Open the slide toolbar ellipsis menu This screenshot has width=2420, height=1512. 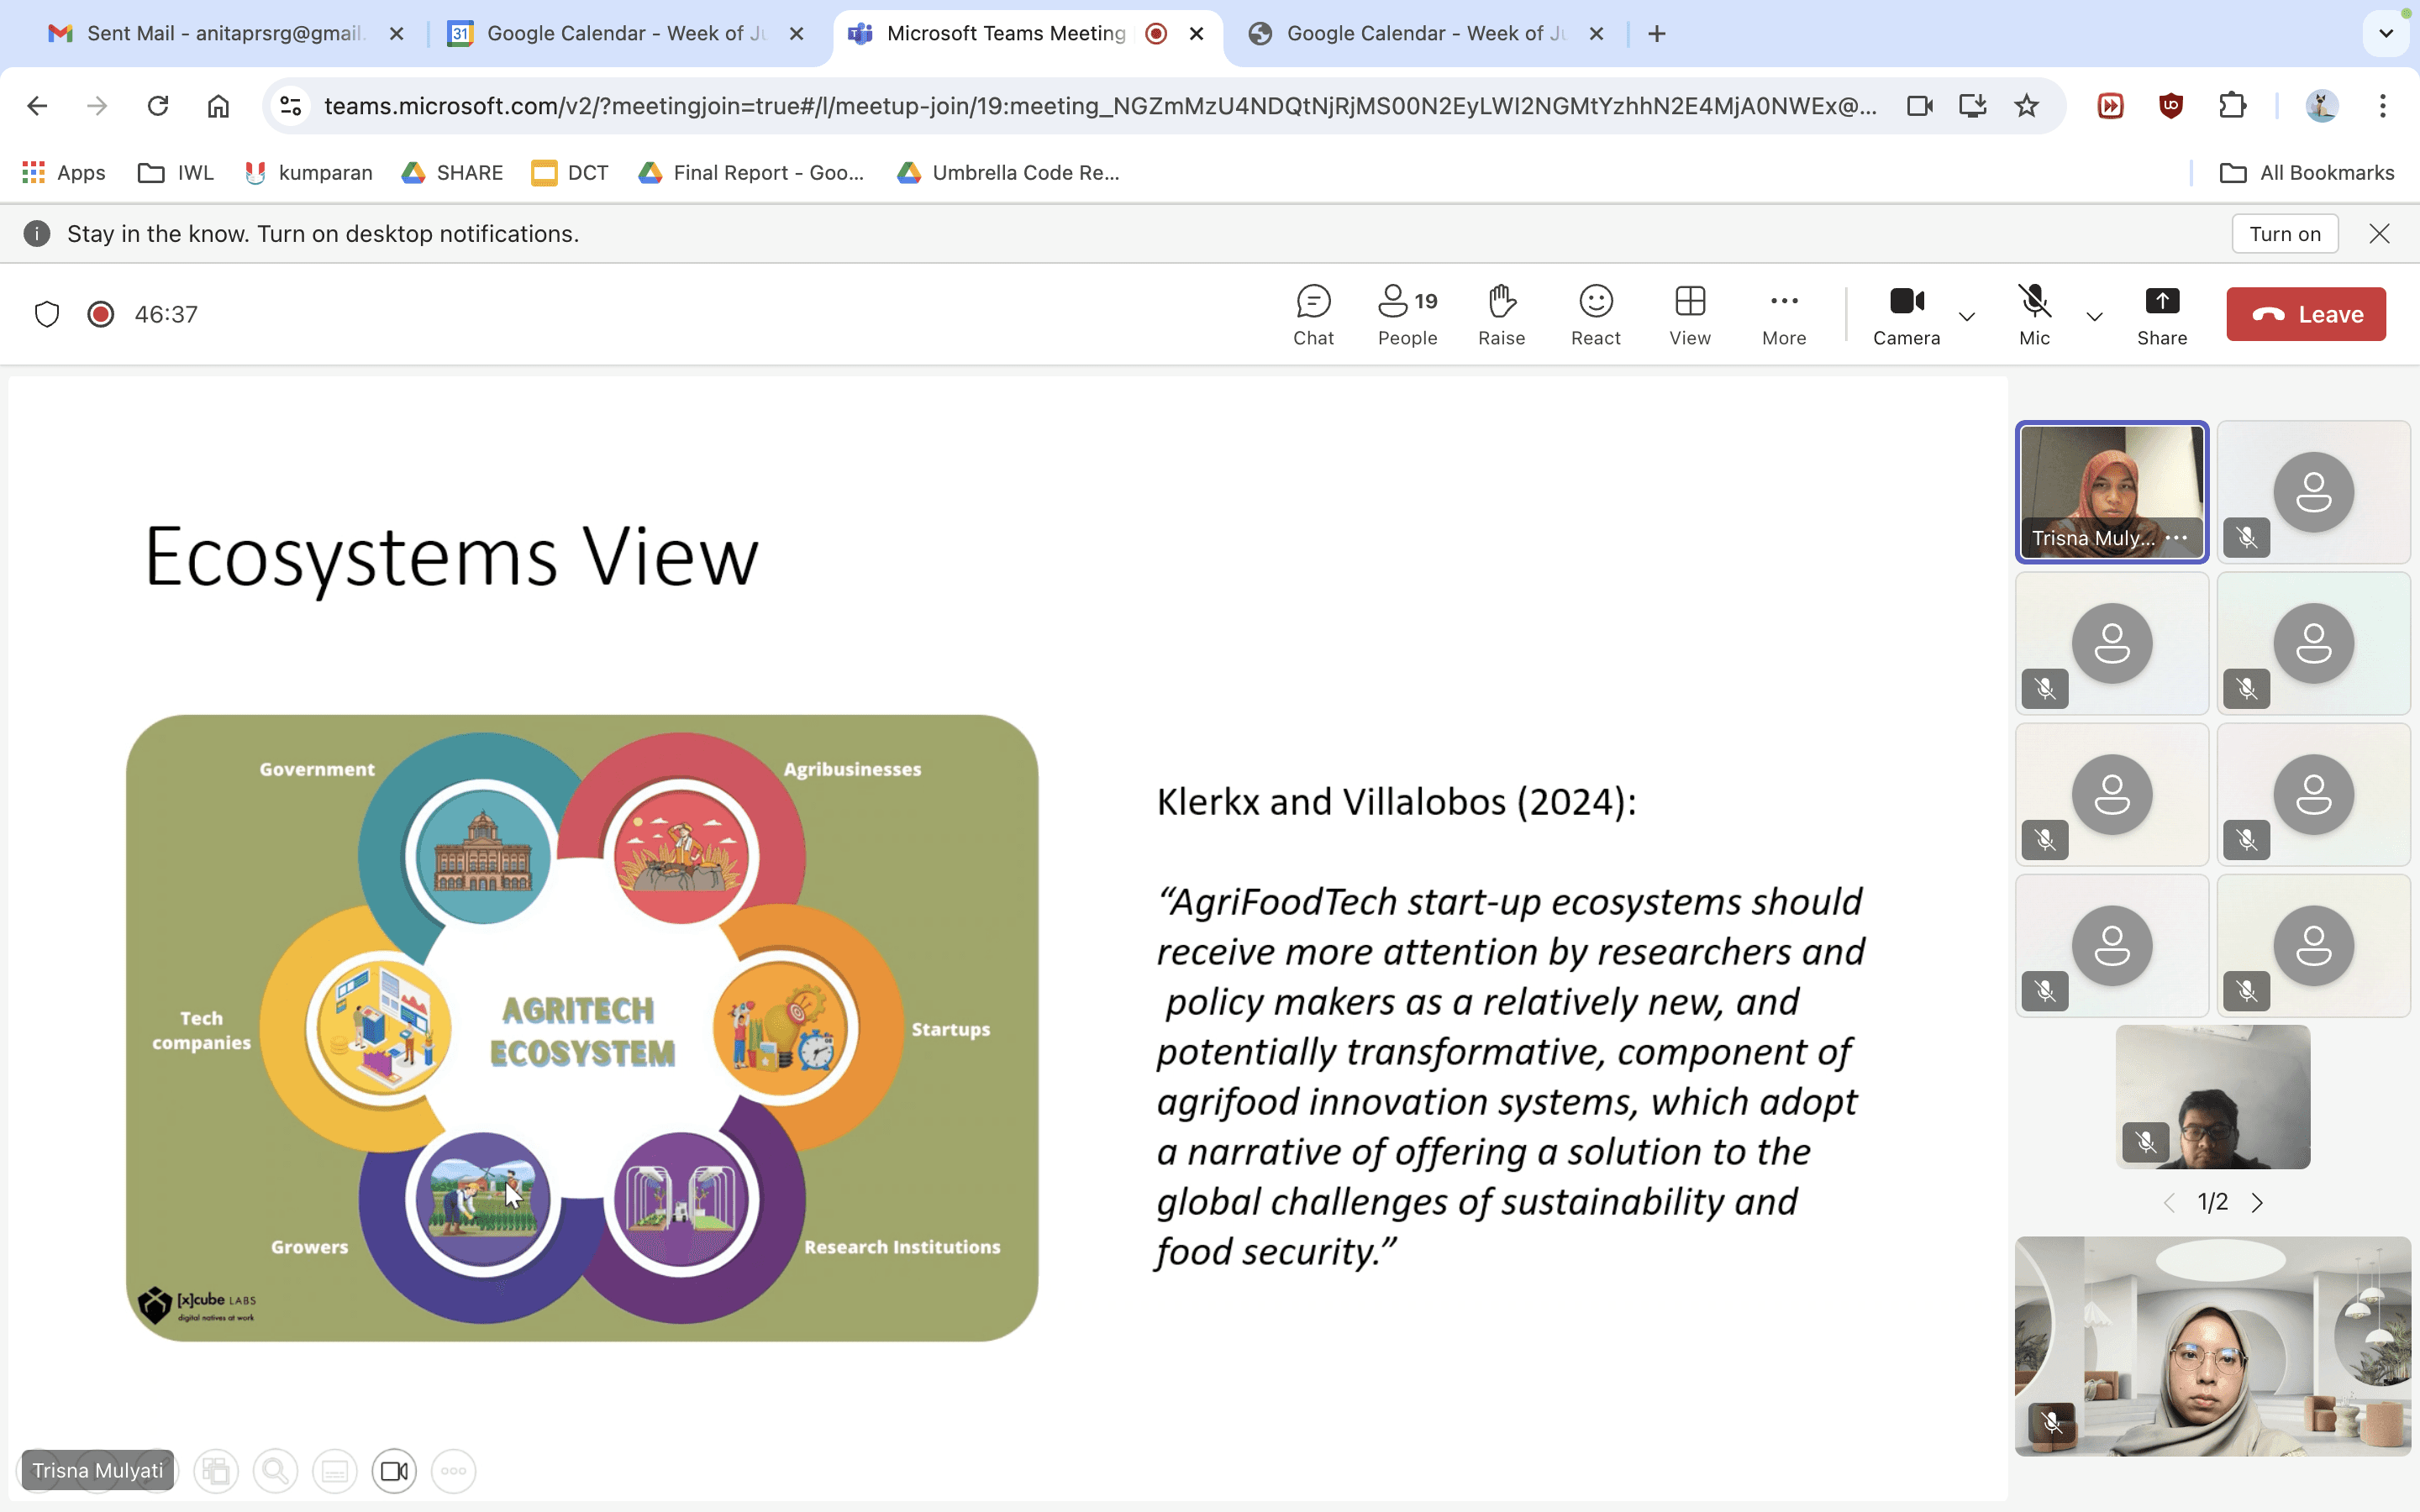[454, 1471]
